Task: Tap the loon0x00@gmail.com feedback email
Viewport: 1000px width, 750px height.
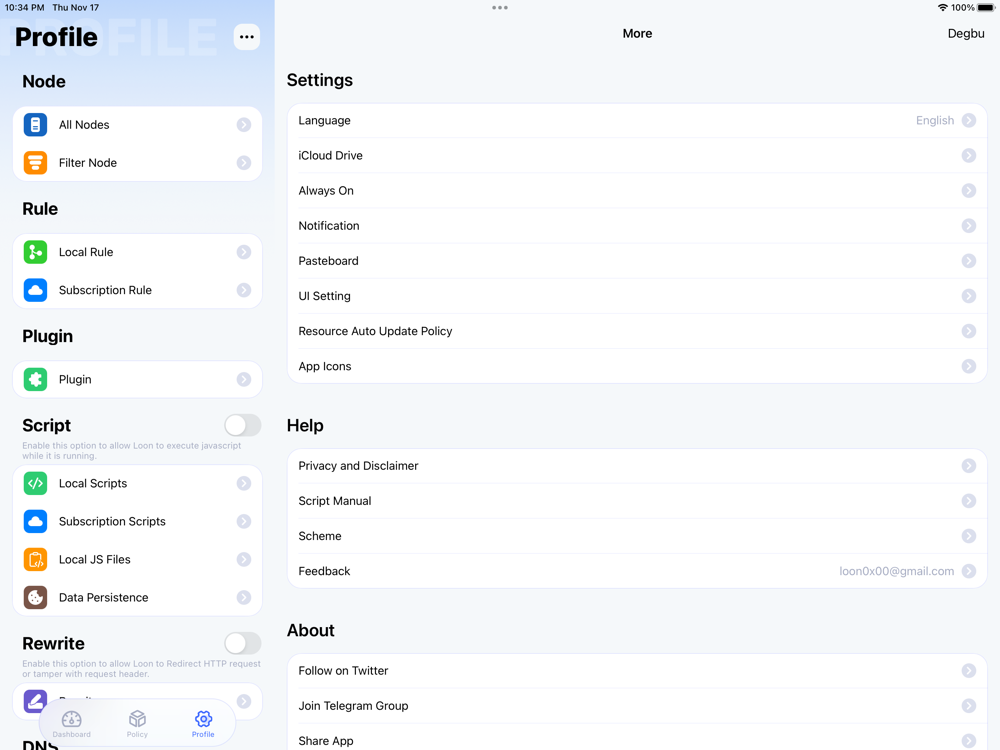Action: click(896, 571)
